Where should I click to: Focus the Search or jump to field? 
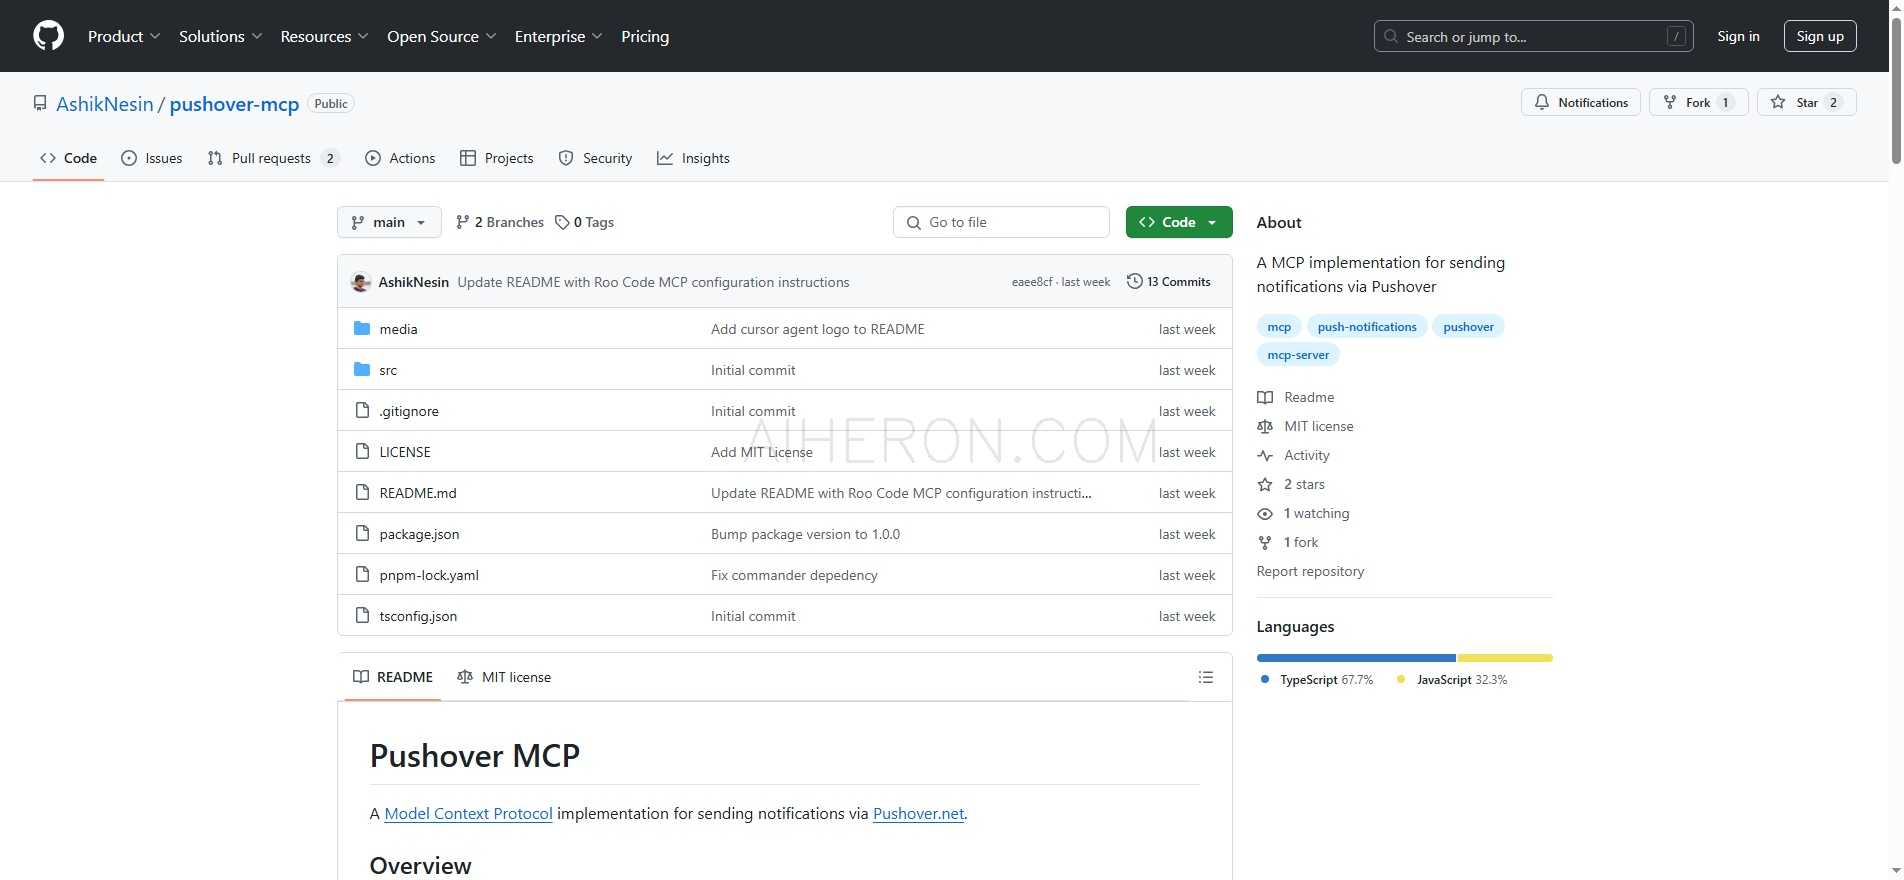(1533, 36)
